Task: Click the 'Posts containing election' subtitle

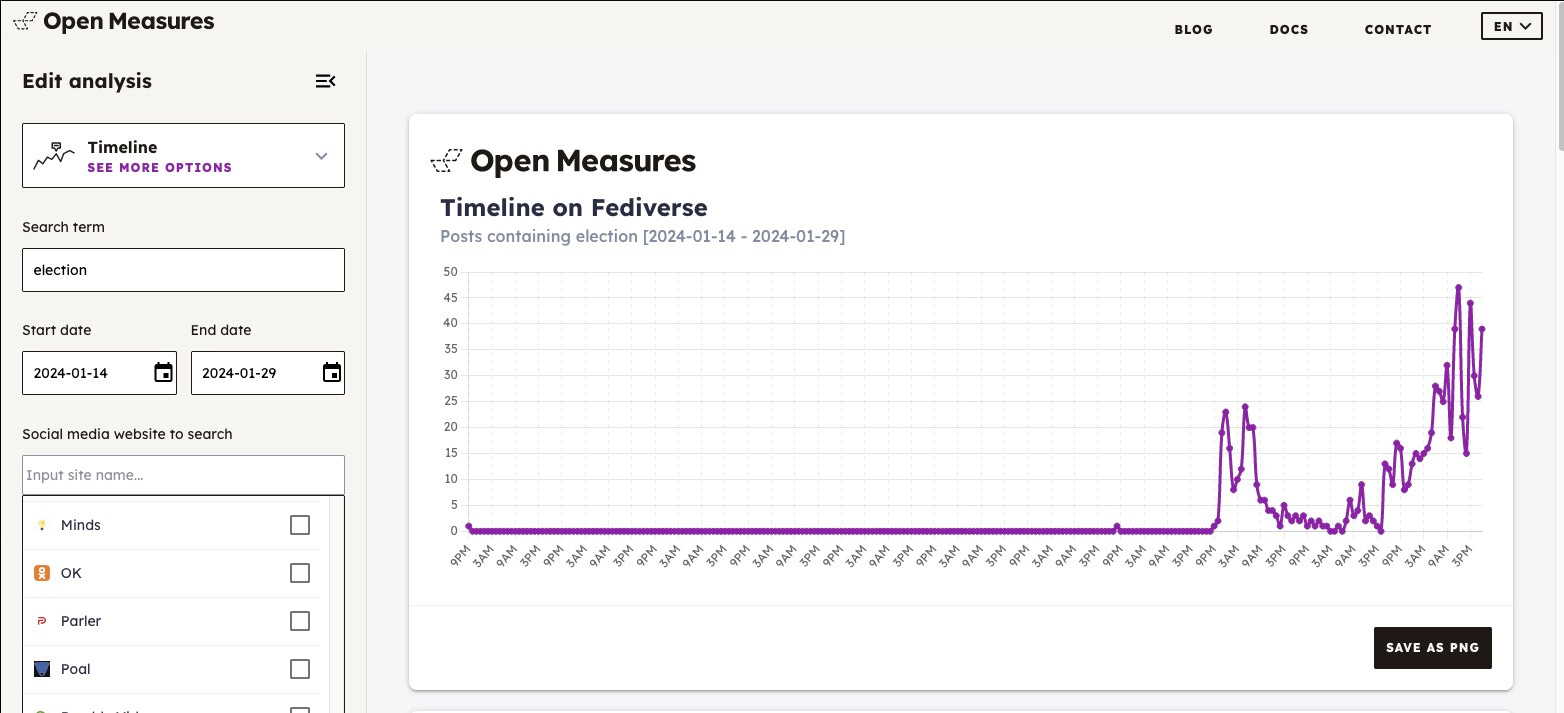Action: point(642,237)
